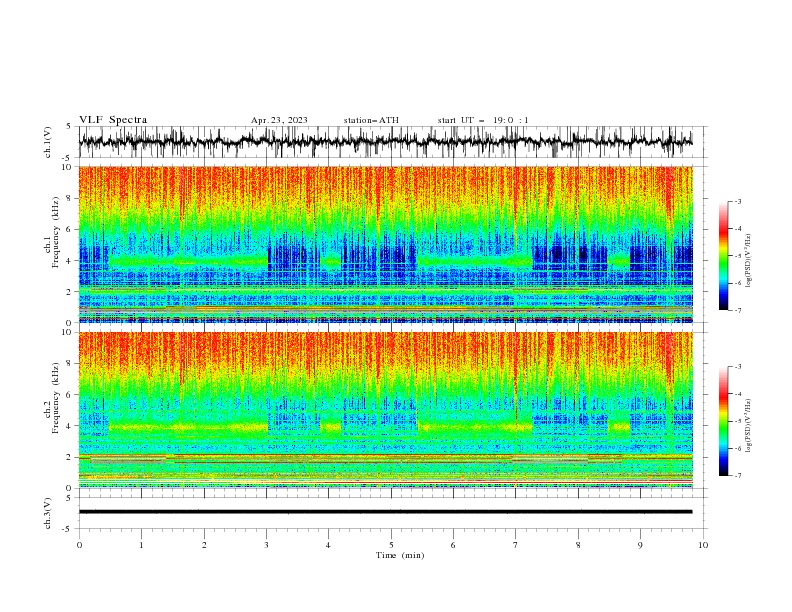Click the ch.1 "Frequency (kHz)" axis label

tap(56, 230)
